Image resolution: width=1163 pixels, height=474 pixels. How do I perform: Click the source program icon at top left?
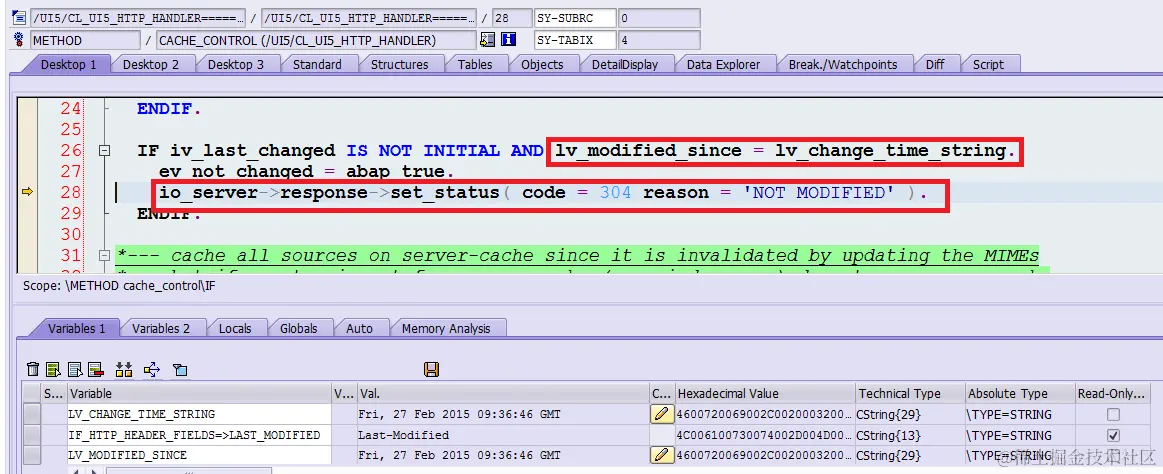pyautogui.click(x=19, y=18)
